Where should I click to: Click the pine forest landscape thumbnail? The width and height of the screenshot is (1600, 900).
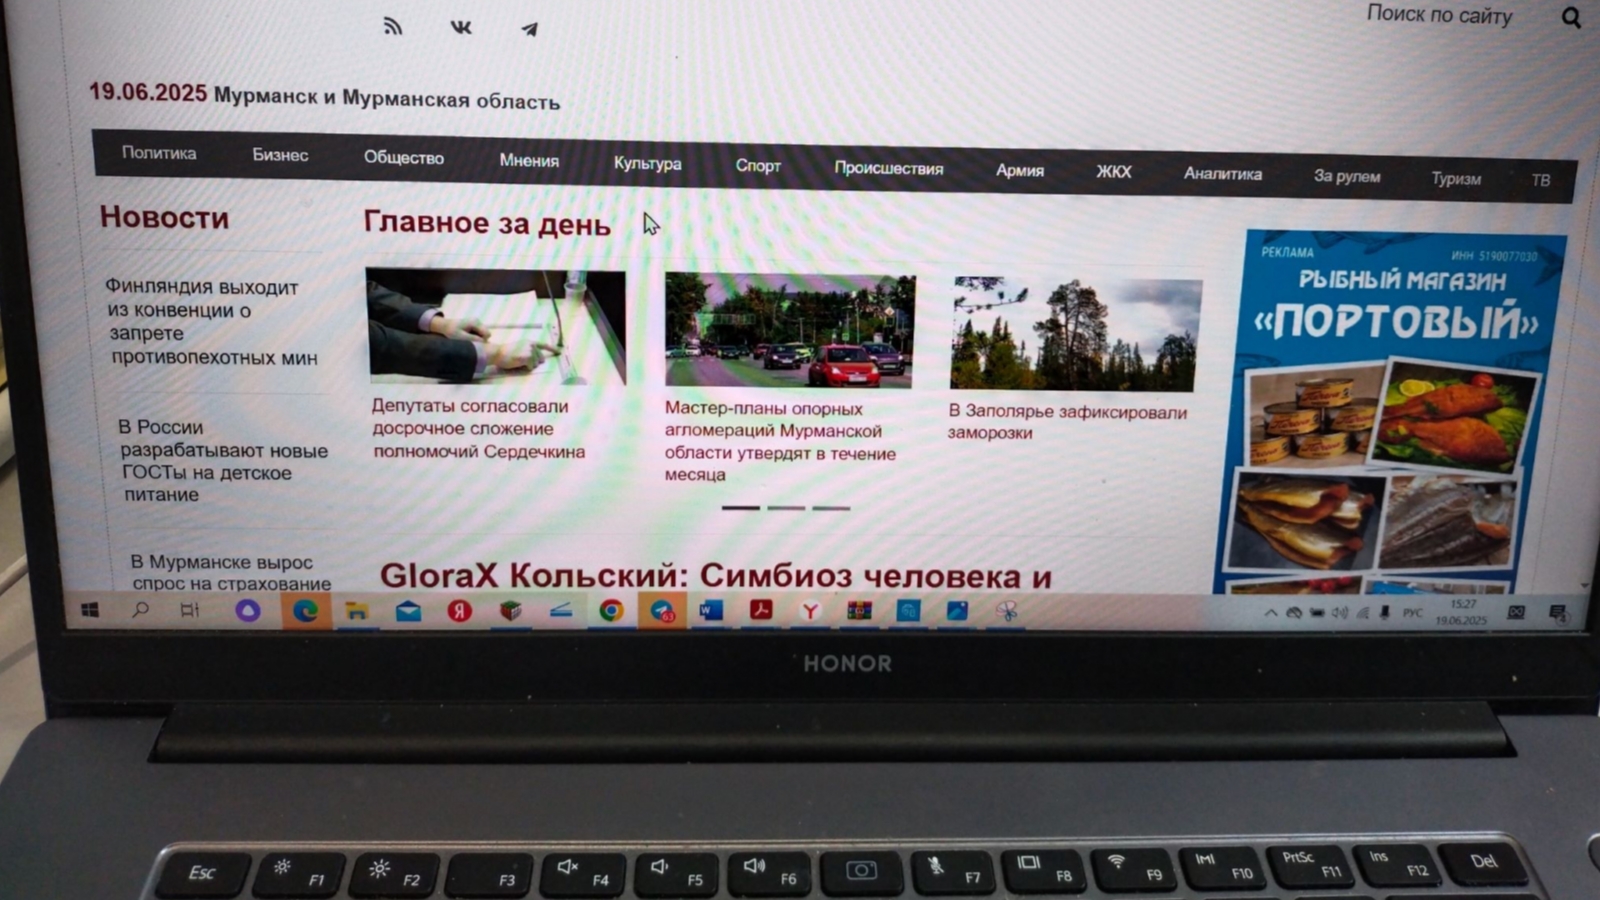(1076, 335)
